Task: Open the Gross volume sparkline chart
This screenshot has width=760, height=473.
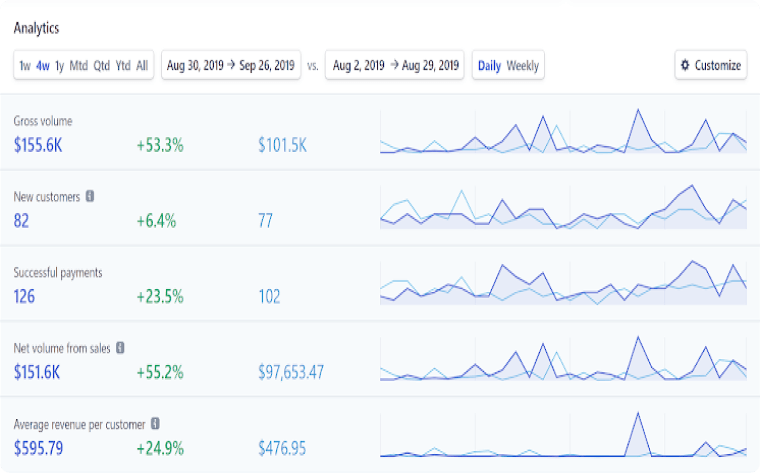Action: 563,131
